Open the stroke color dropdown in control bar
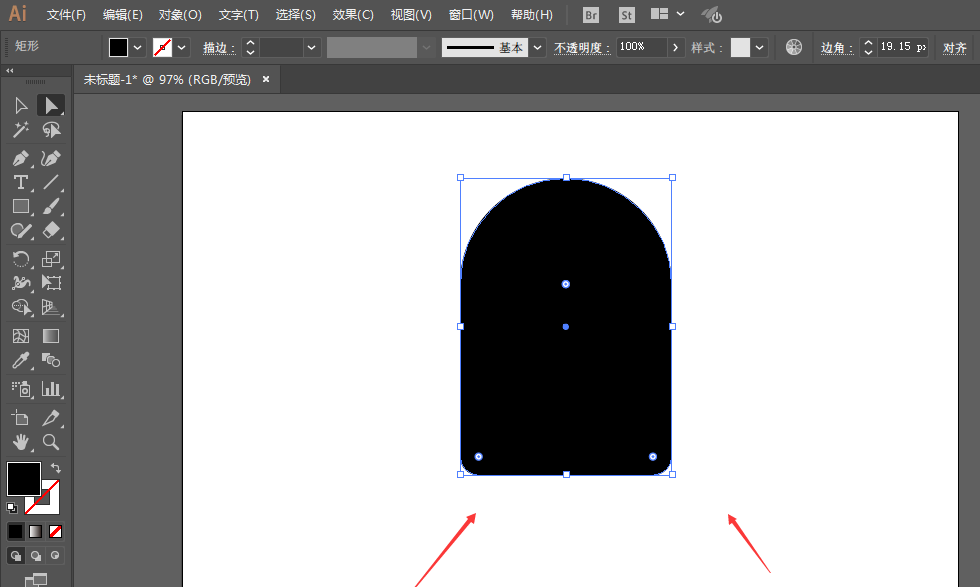The width and height of the screenshot is (980, 587). [181, 48]
